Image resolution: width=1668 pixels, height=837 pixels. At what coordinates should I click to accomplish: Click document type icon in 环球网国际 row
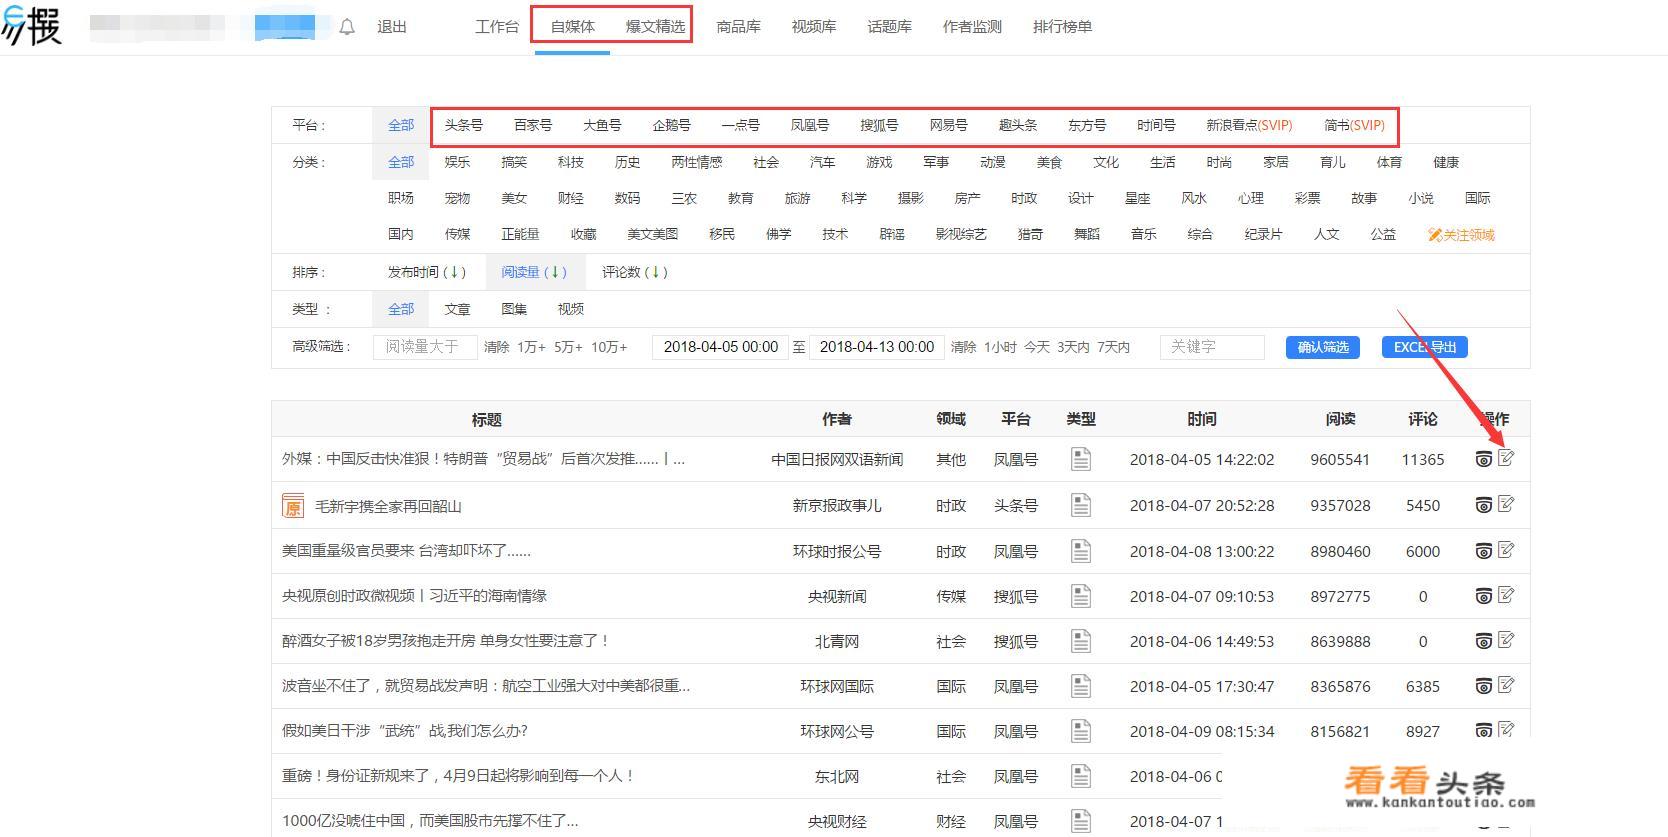coord(1081,686)
